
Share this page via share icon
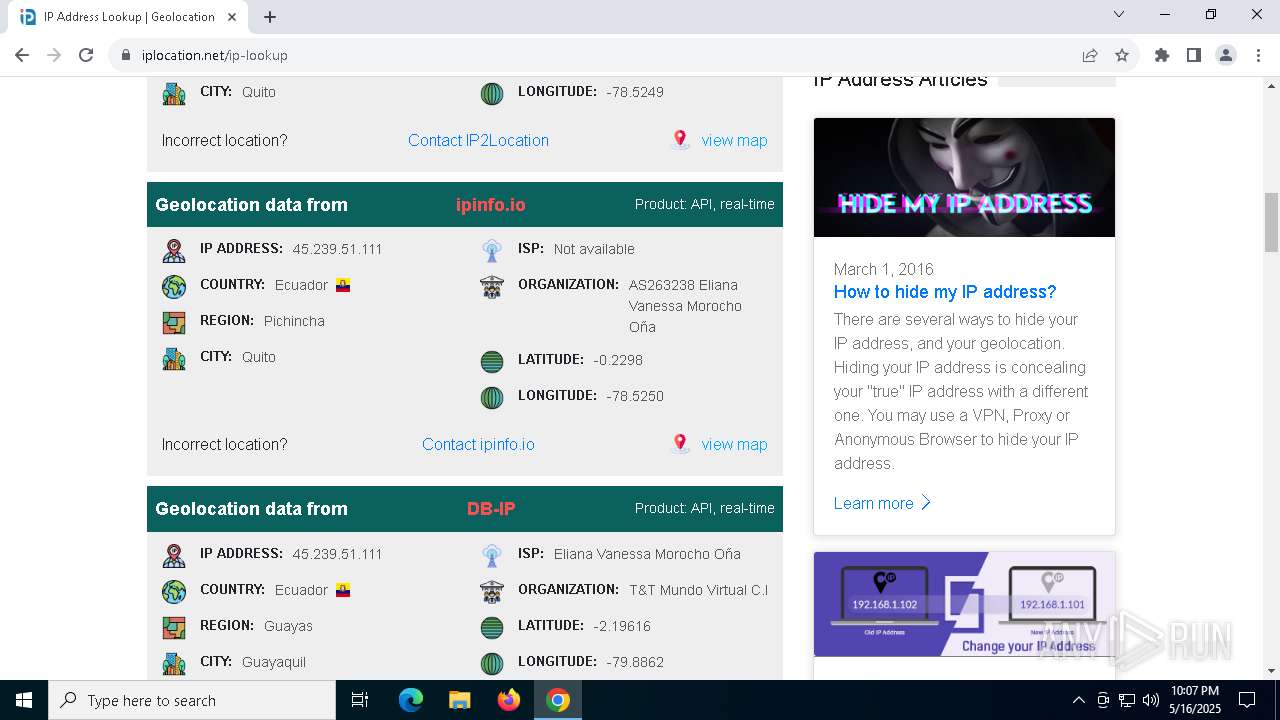[x=1090, y=55]
